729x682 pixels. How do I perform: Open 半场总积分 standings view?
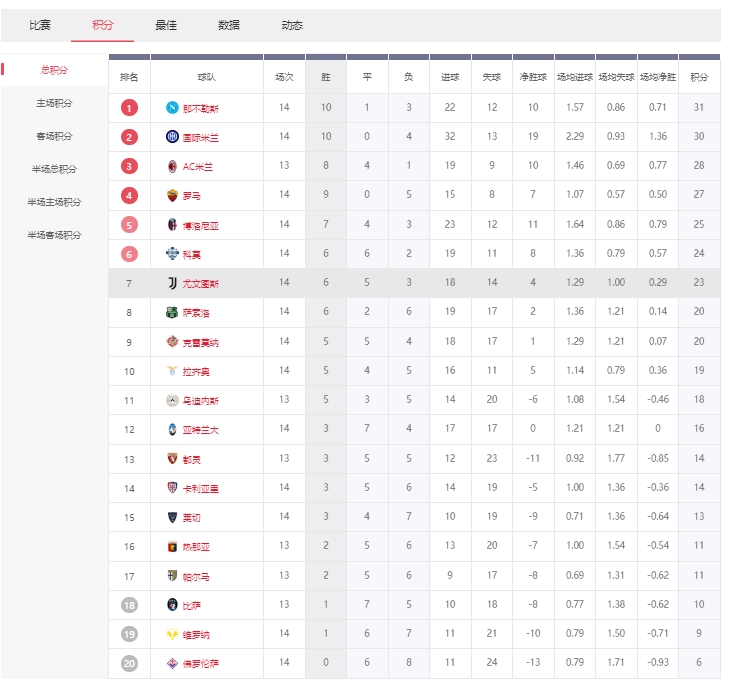[x=54, y=169]
